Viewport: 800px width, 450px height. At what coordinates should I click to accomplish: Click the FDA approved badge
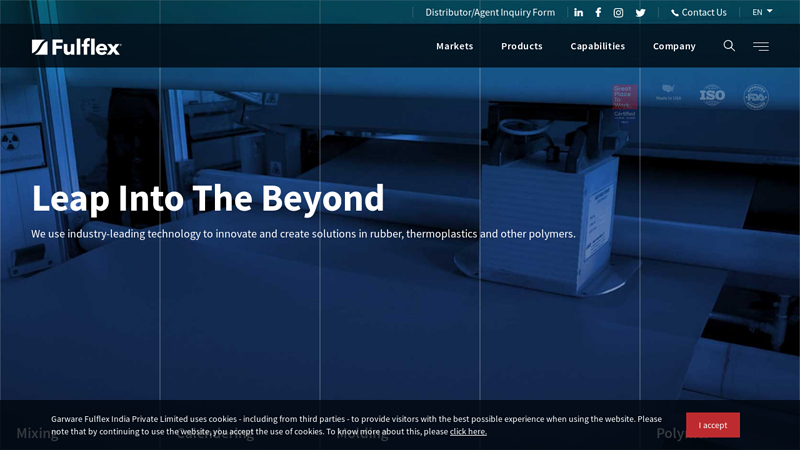[756, 97]
